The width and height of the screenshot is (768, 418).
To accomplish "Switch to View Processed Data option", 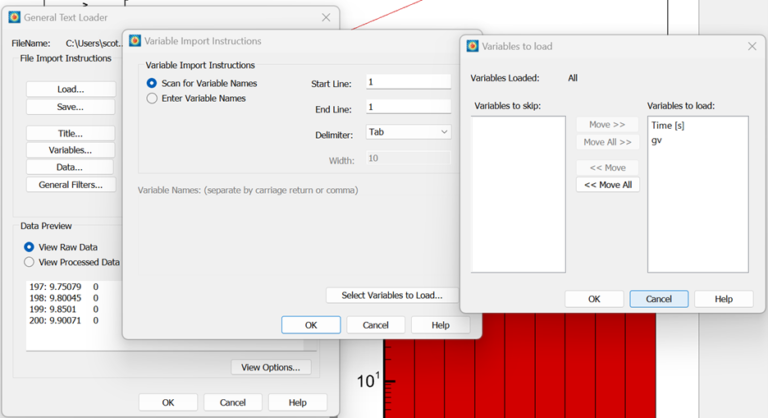I will point(29,262).
